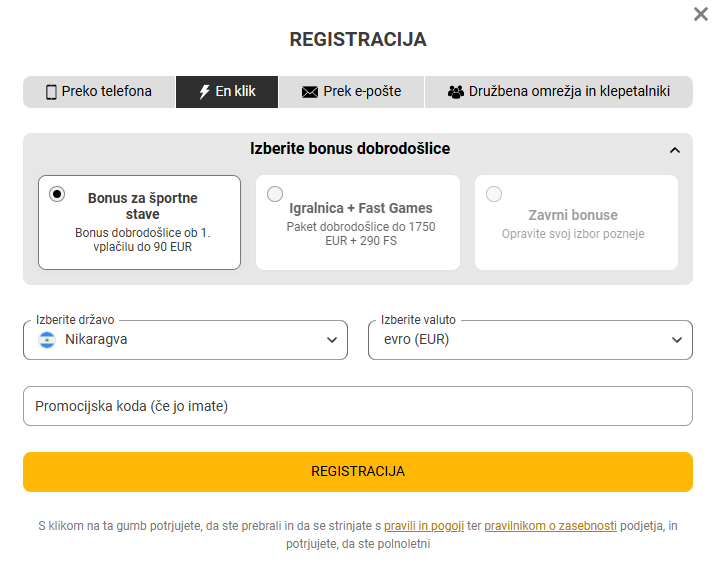Viewport: 716px width, 585px height.
Task: Click the envelope icon in Prek e-pošte
Action: [x=310, y=92]
